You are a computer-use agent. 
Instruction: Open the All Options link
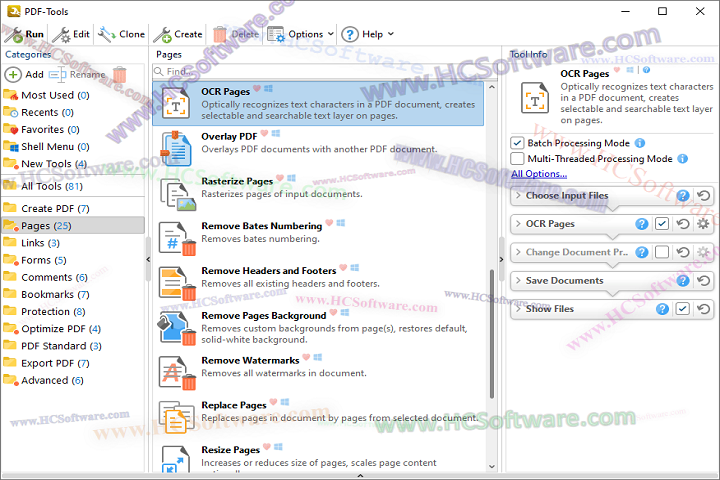point(539,174)
